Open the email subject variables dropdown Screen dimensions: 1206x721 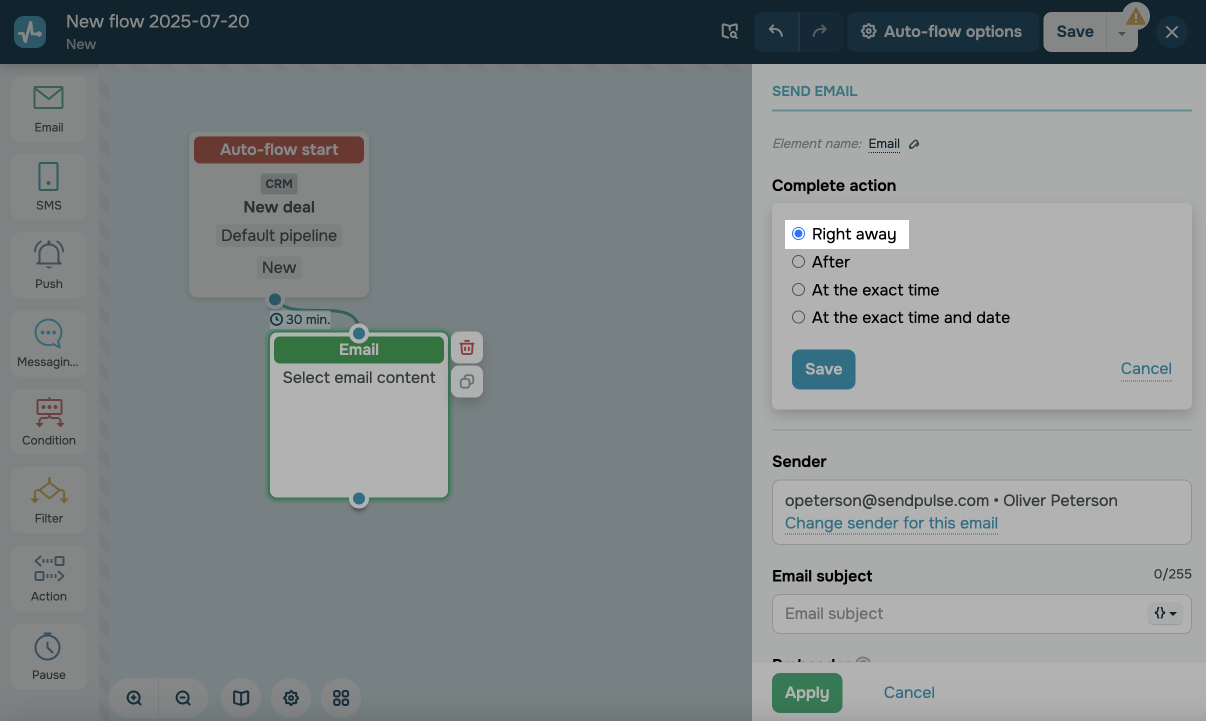pos(1165,613)
